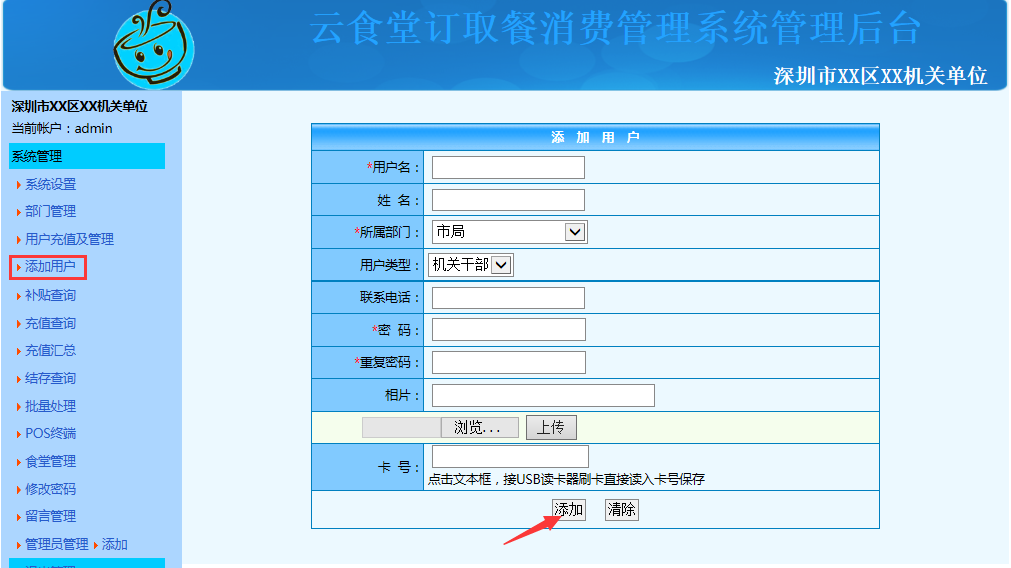Select 添加用户 in the left menu
This screenshot has height=568, width=1011.
click(x=50, y=267)
